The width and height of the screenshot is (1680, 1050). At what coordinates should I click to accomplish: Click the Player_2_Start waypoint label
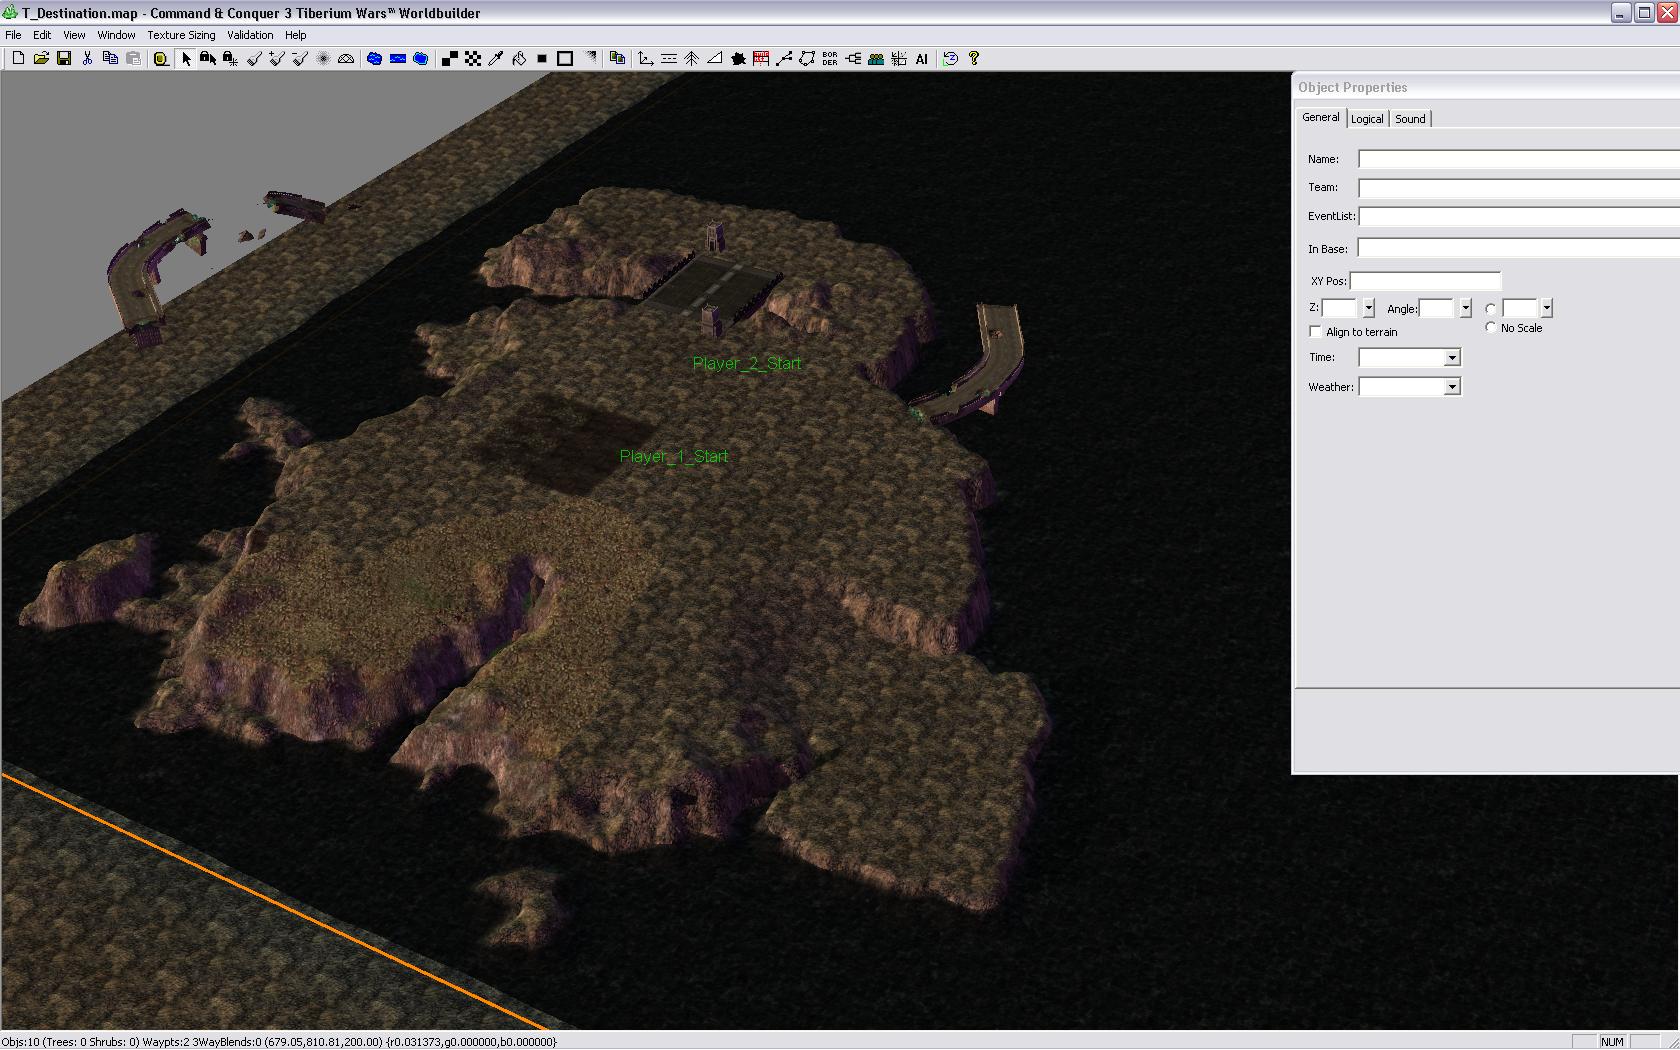(747, 364)
